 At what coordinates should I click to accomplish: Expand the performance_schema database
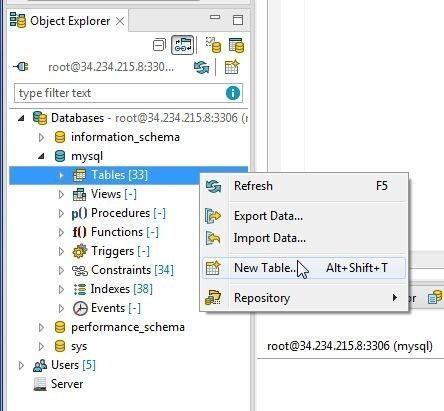[x=41, y=327]
